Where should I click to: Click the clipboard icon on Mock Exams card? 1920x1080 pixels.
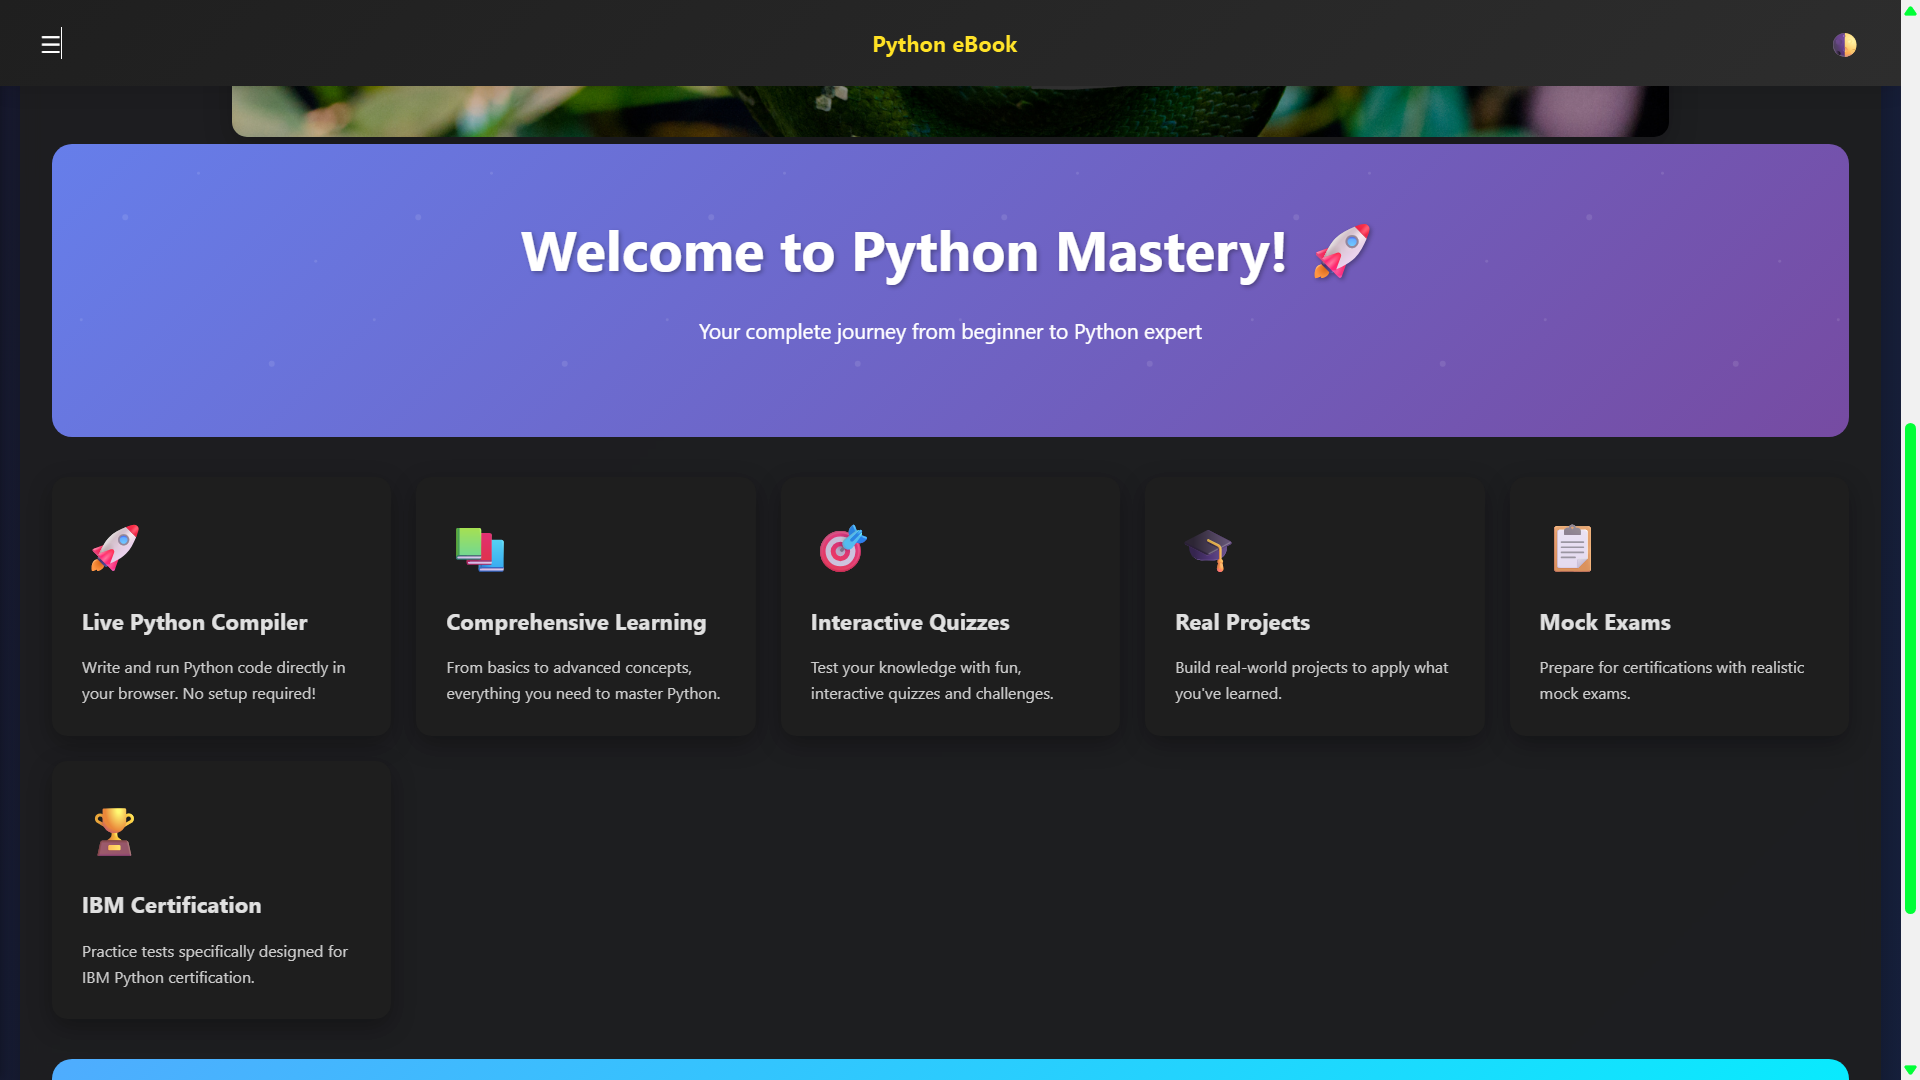pyautogui.click(x=1572, y=548)
